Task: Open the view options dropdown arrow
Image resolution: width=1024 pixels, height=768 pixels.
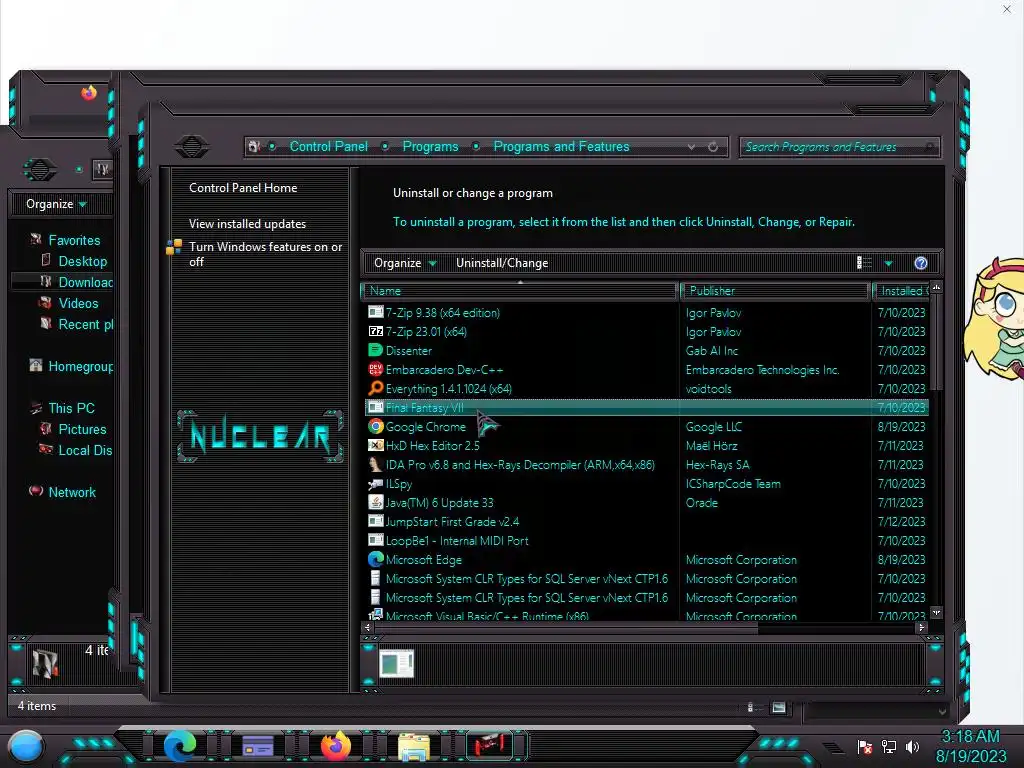Action: [888, 263]
